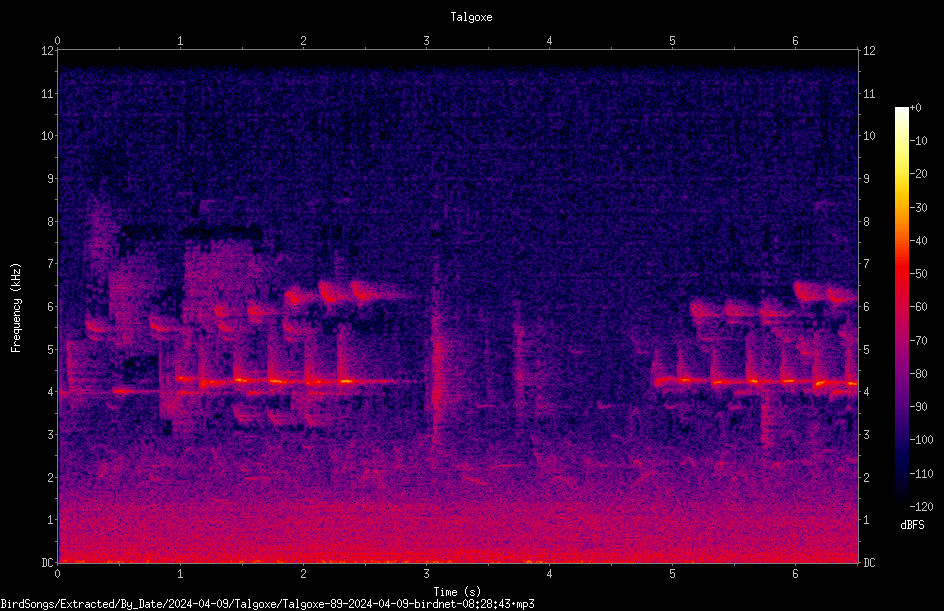Click the 2 second mark on bottom axis
This screenshot has height=611, width=944.
point(303,574)
